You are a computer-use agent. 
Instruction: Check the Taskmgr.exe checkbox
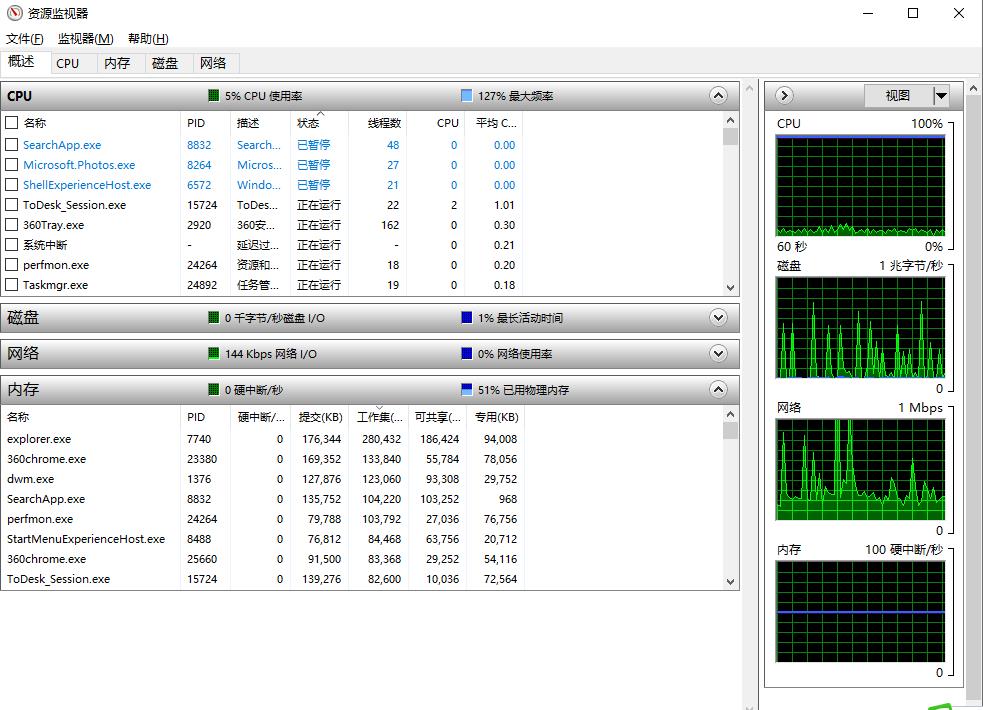tap(11, 285)
